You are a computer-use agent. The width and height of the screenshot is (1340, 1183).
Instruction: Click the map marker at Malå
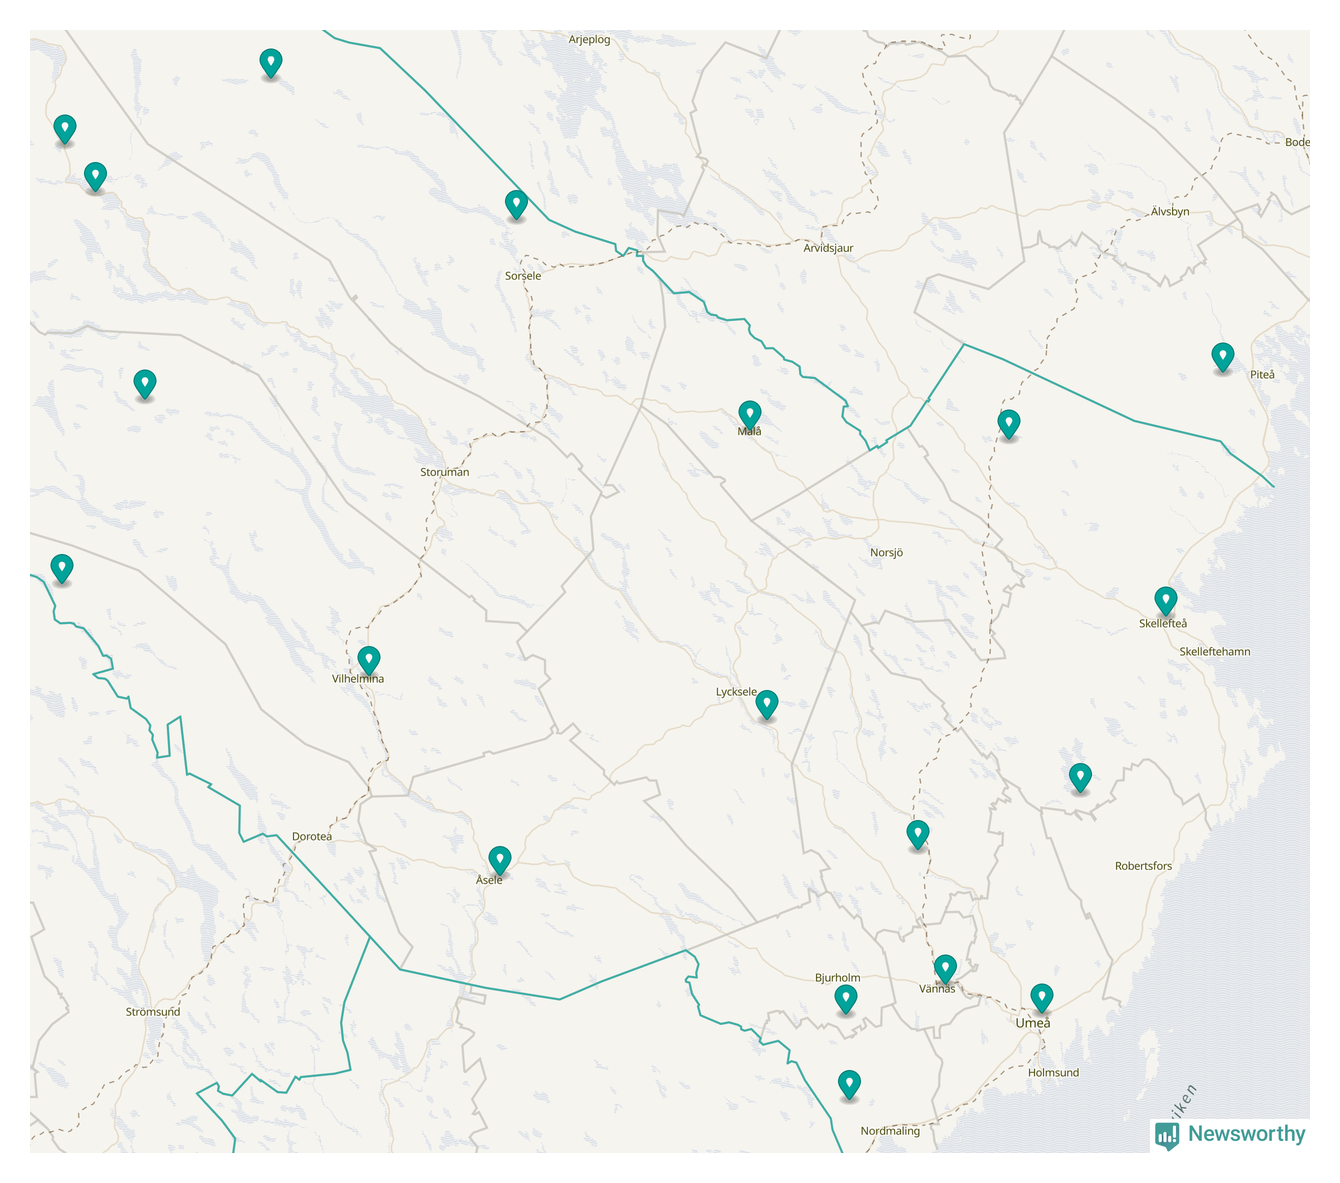749,414
